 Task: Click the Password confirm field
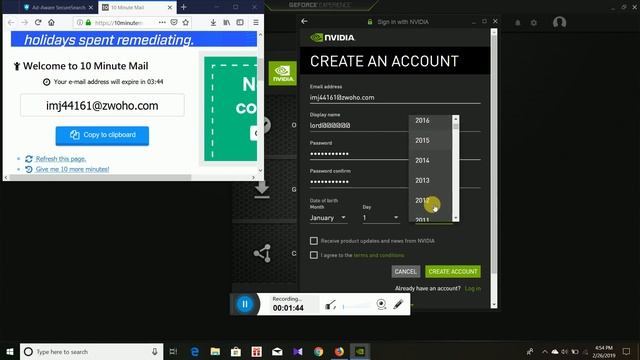click(x=359, y=182)
